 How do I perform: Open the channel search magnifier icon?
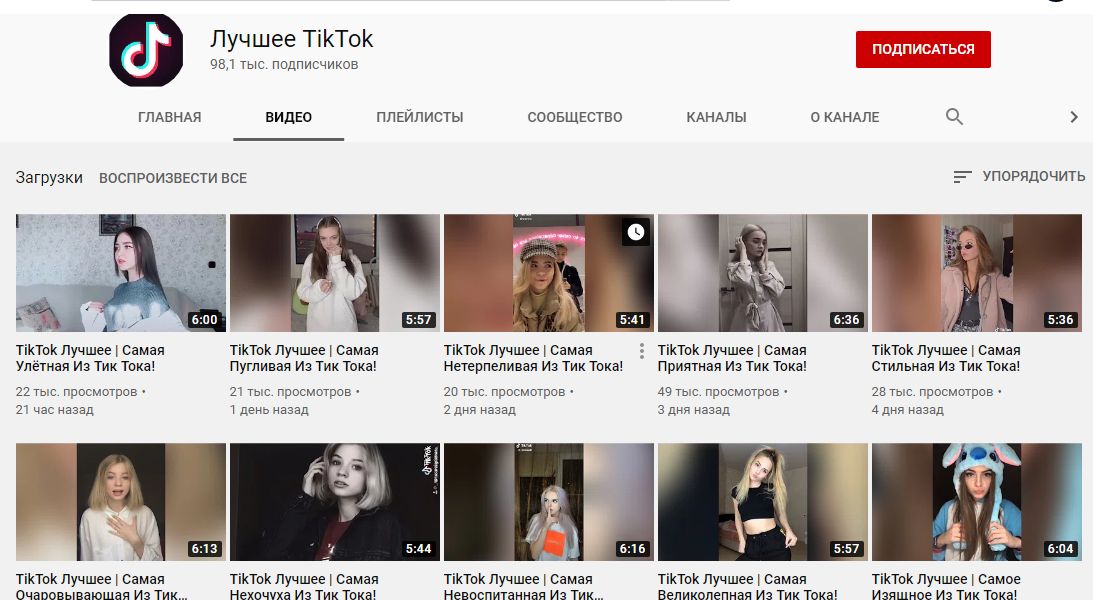[954, 117]
